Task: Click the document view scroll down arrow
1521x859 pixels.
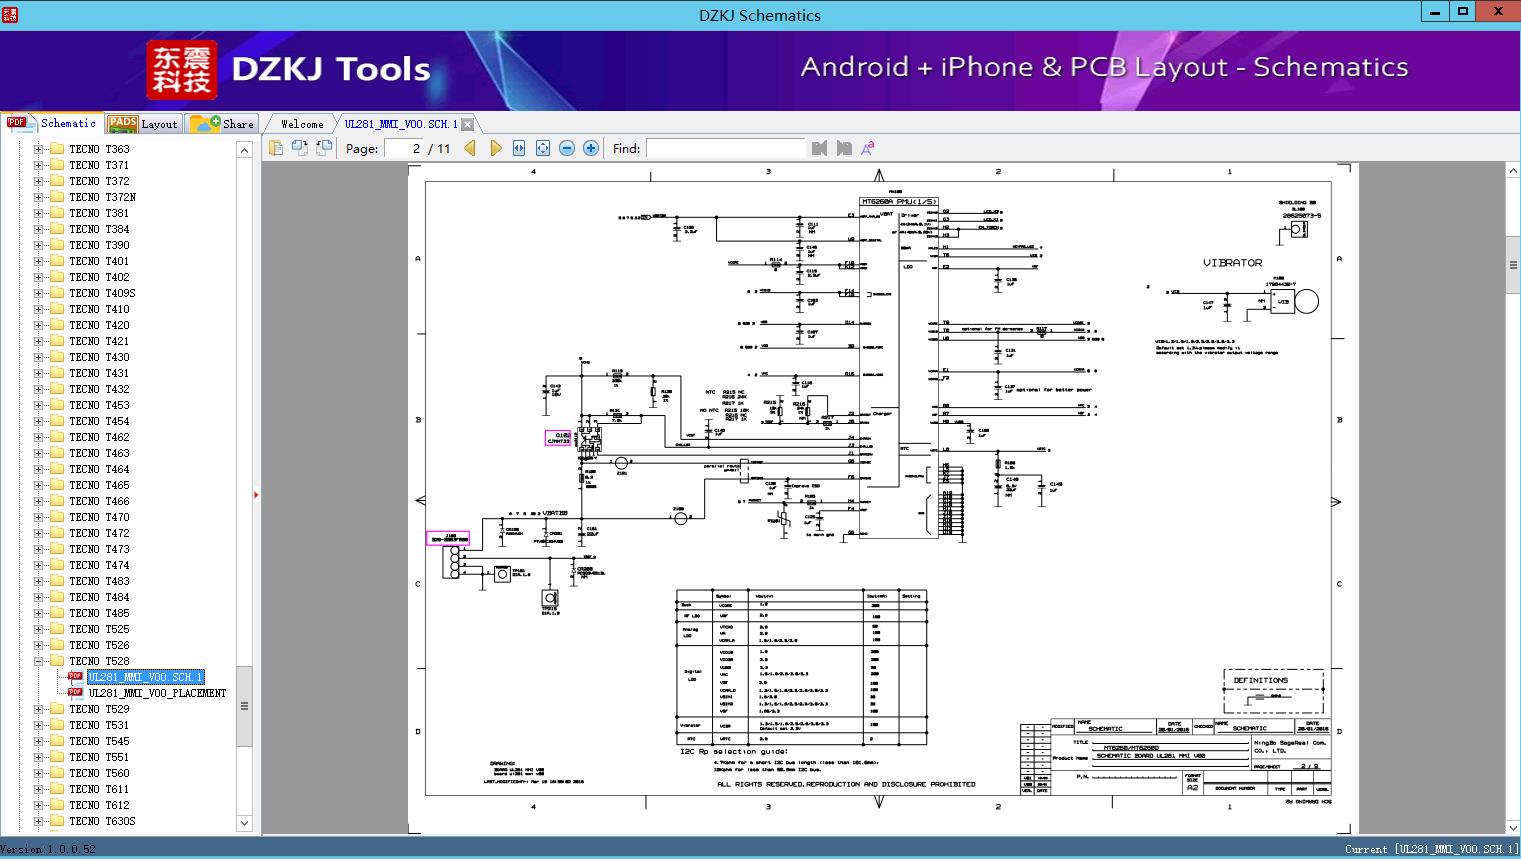Action: pos(1513,827)
